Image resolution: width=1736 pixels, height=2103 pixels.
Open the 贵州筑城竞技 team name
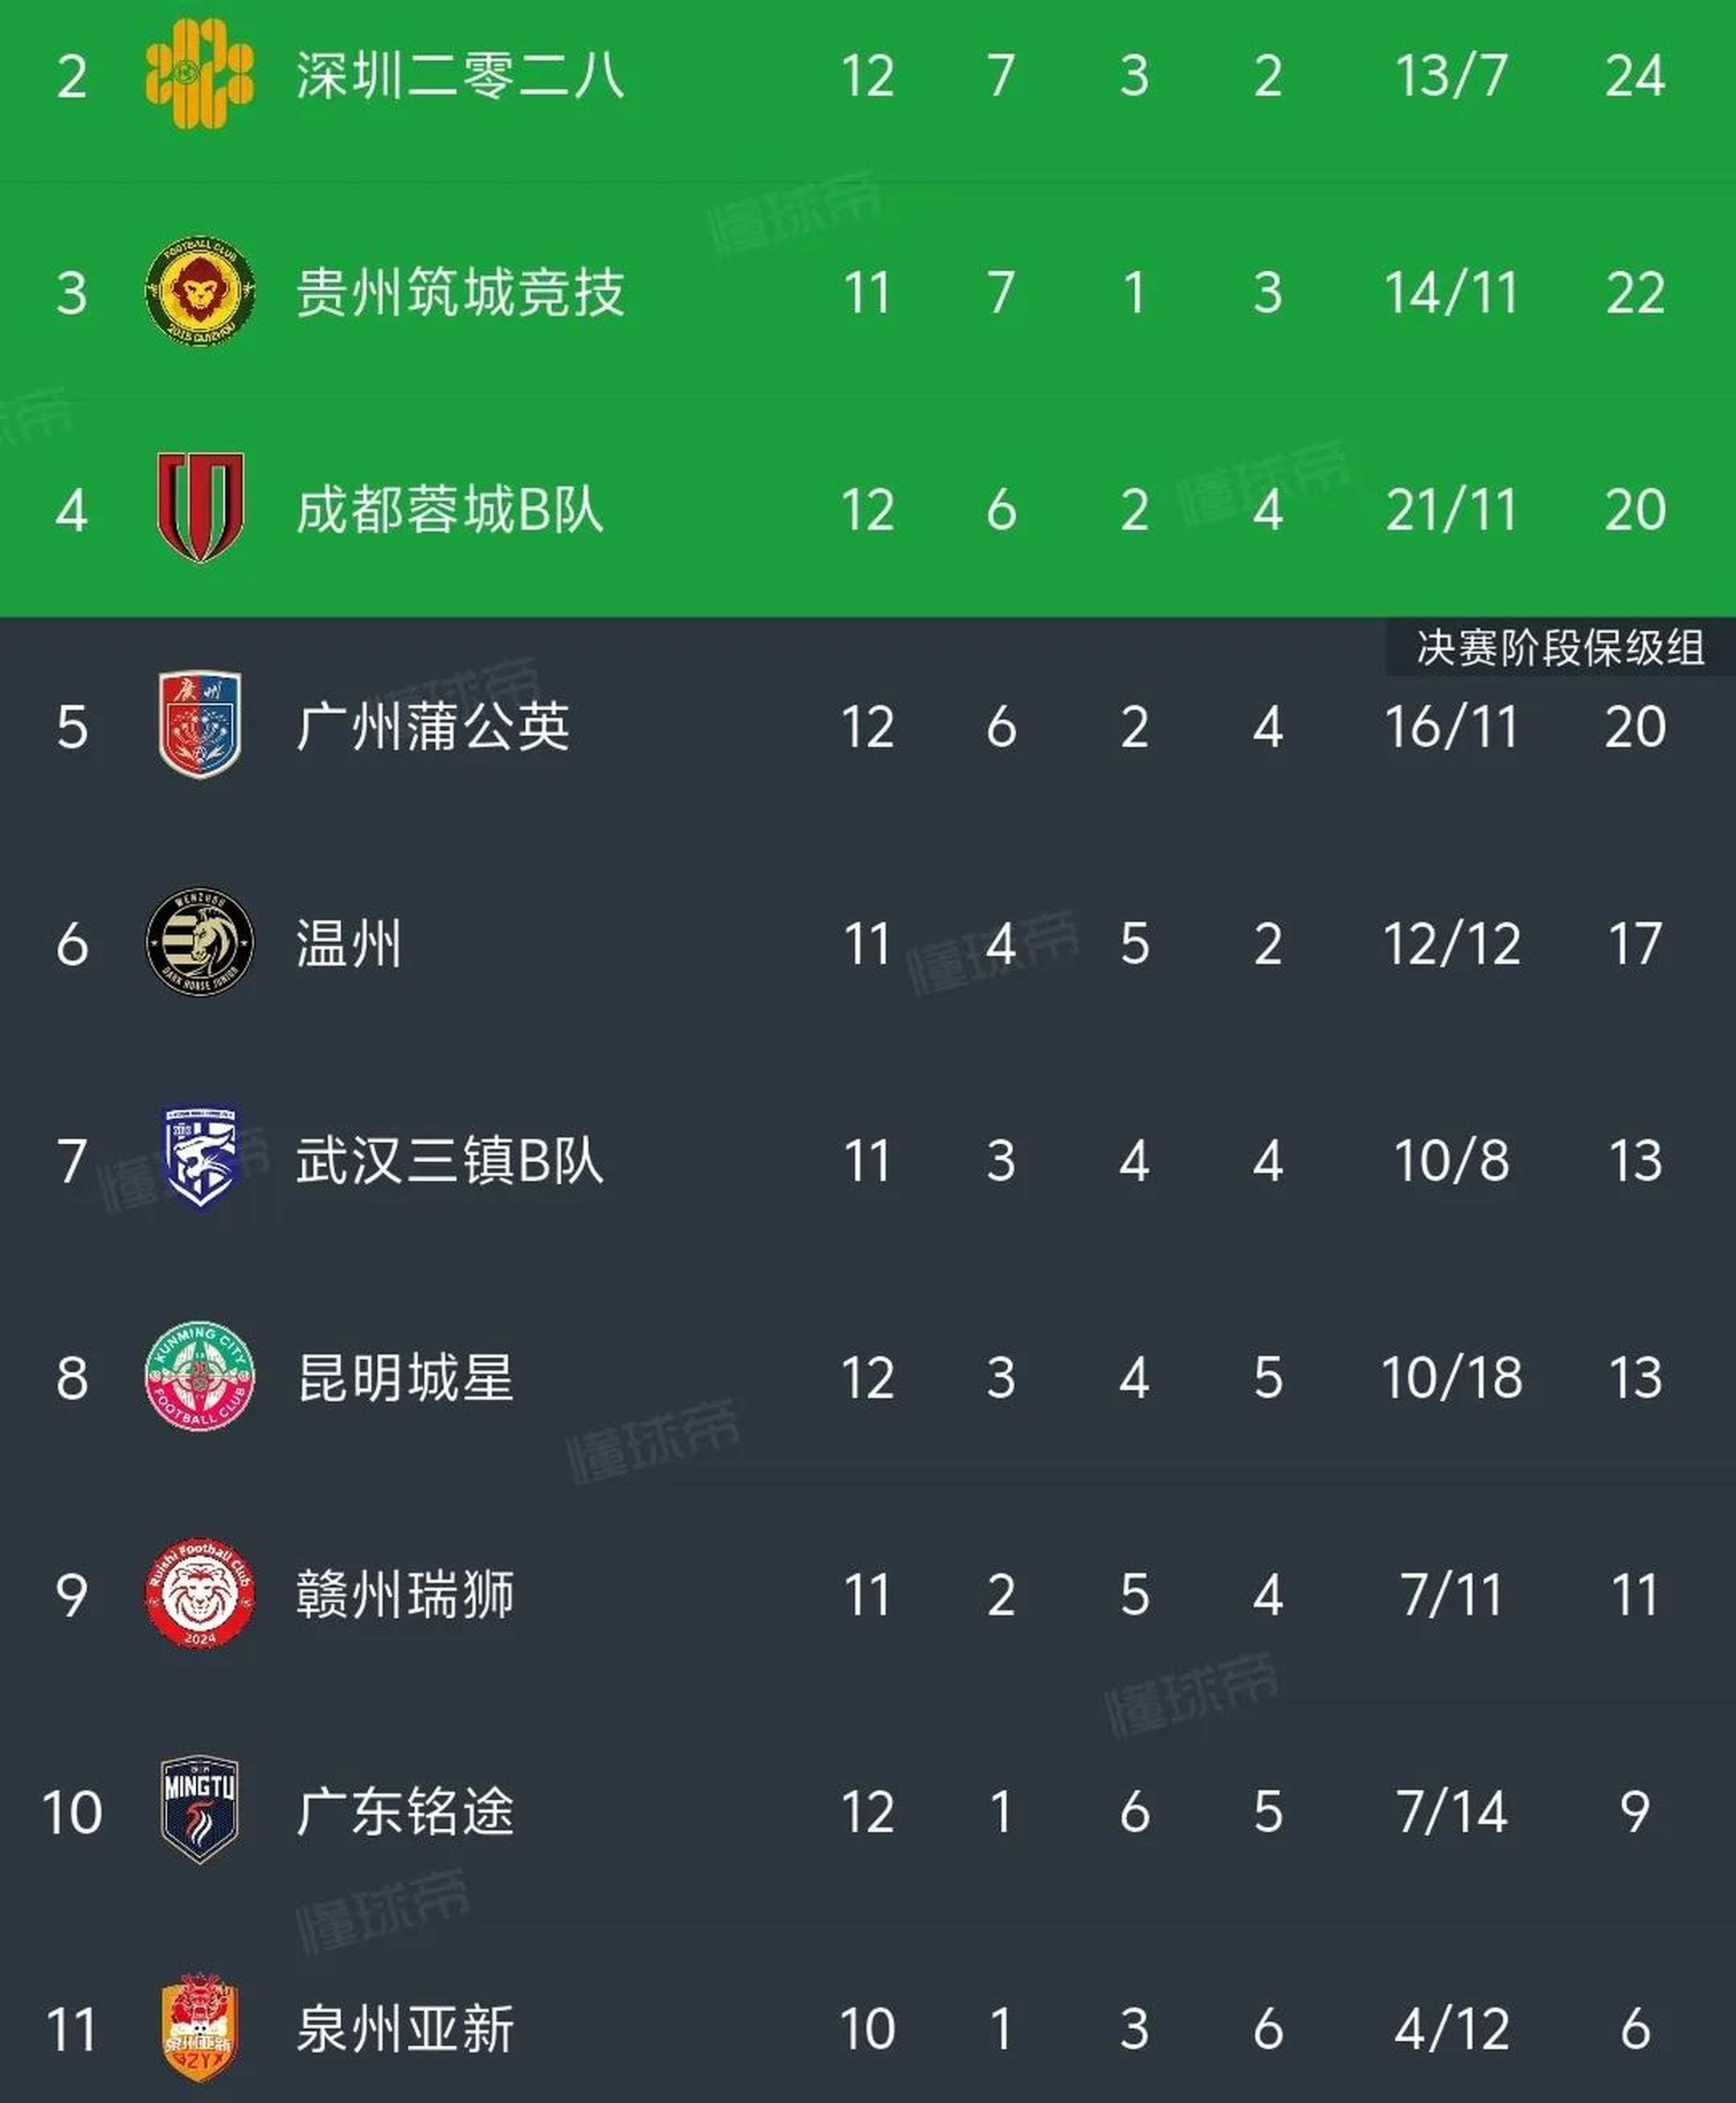460,292
